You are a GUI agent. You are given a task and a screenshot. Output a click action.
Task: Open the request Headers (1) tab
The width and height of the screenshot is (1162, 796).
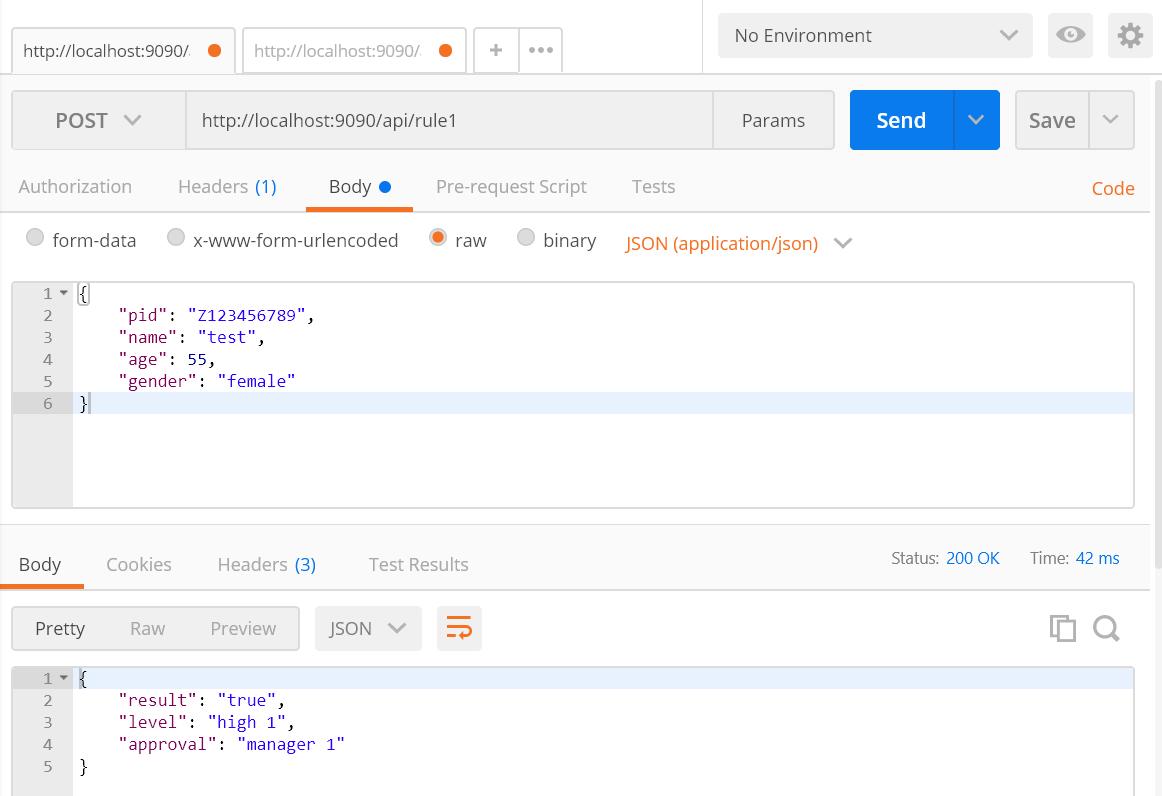click(227, 187)
